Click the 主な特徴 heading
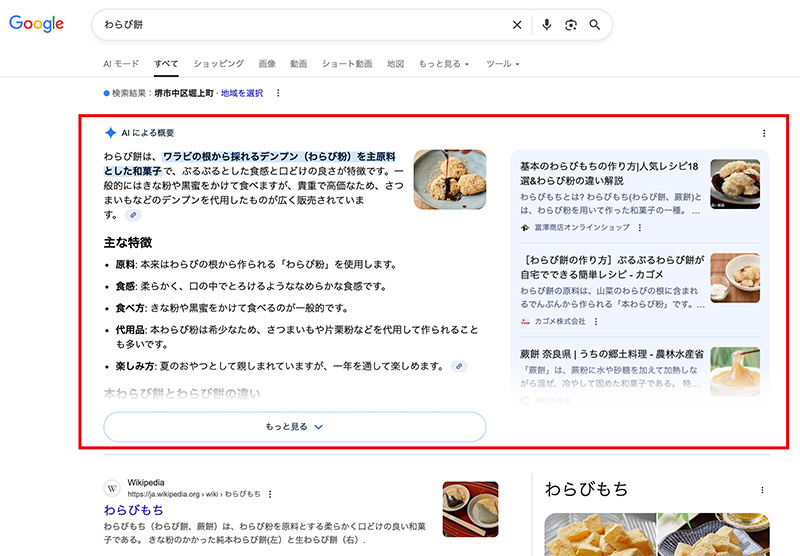 point(128,242)
